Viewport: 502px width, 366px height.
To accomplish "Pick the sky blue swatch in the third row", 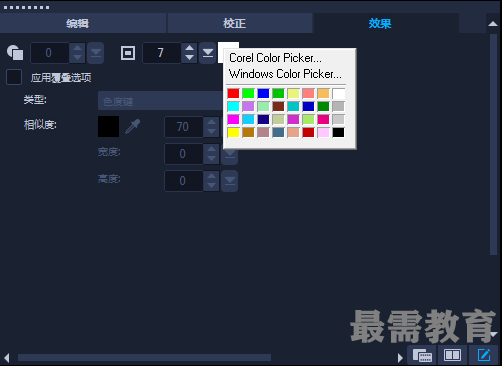I will (x=248, y=119).
